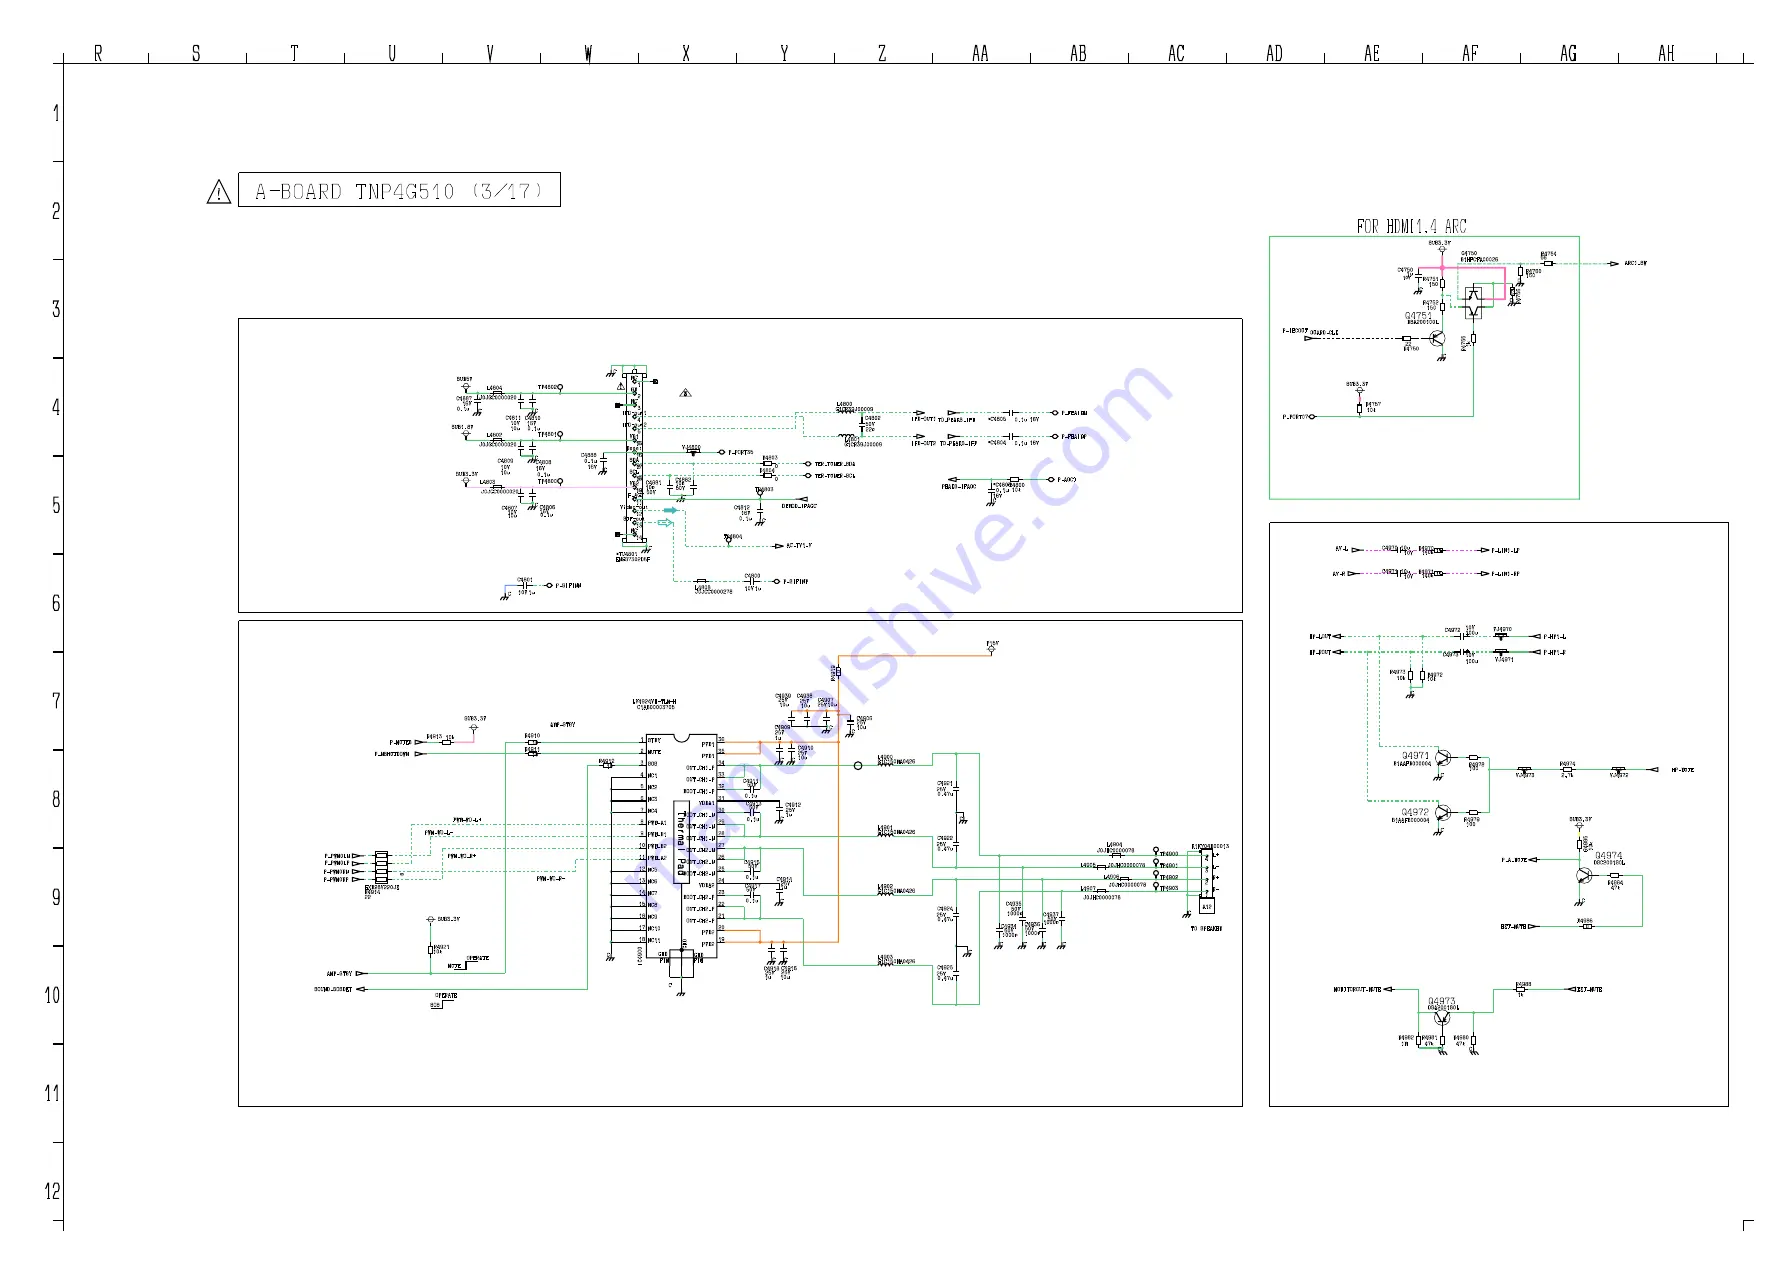Click the ARC output arrow at top right
This screenshot has width=1787, height=1263.
(1614, 264)
